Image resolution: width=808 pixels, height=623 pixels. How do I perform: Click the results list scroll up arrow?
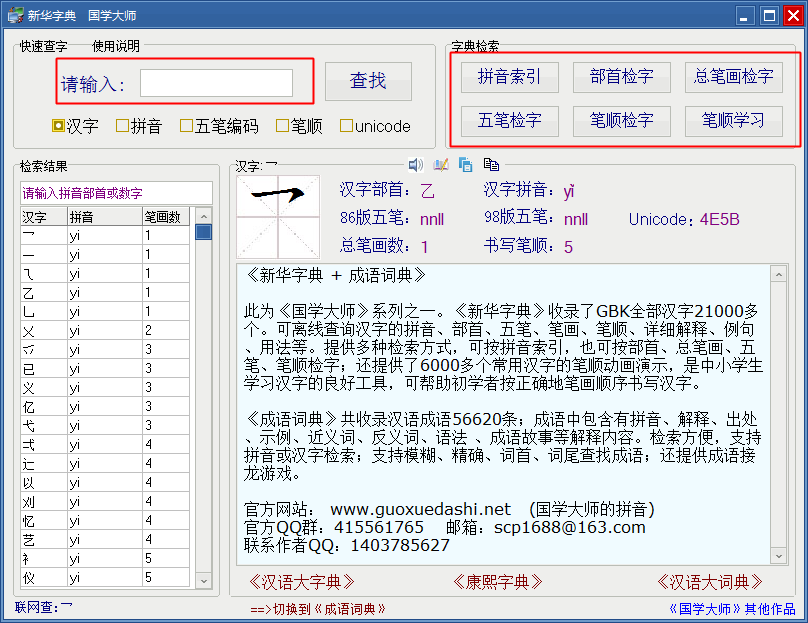pyautogui.click(x=204, y=216)
